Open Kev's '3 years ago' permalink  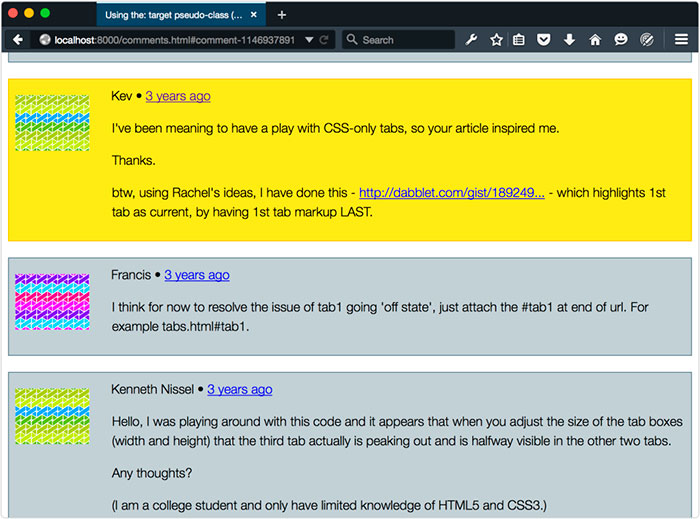pos(178,96)
